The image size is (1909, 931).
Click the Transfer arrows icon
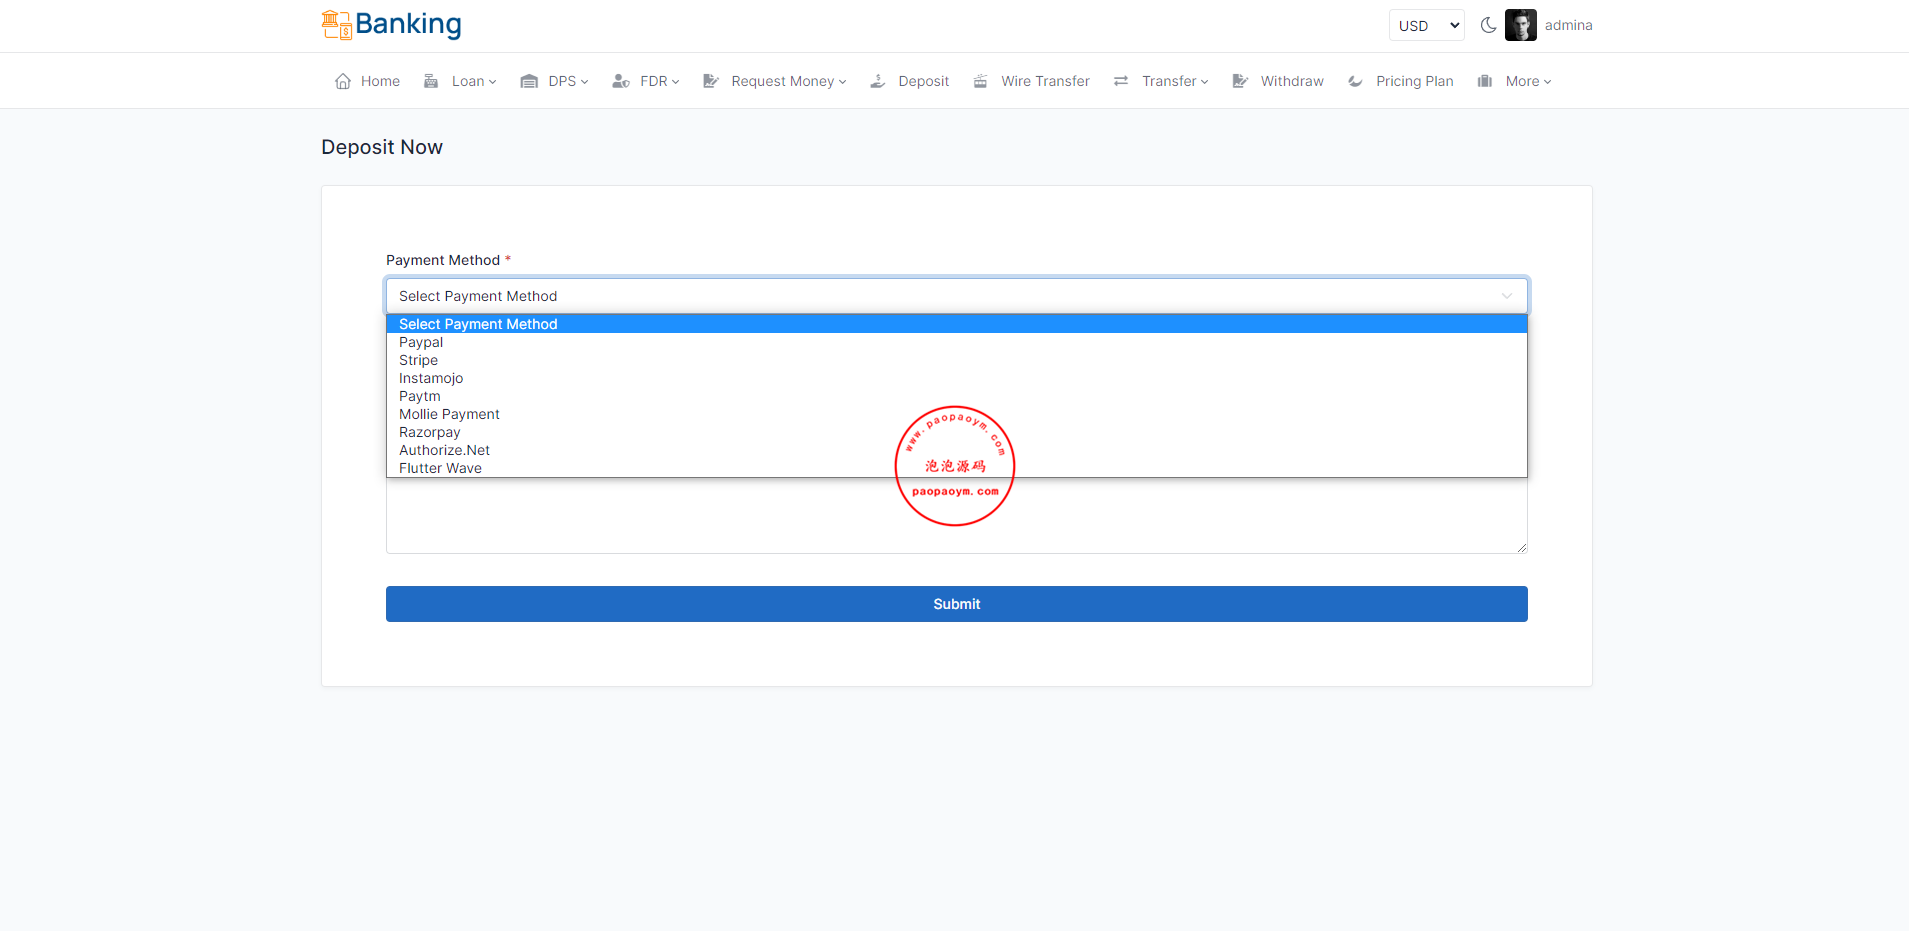point(1121,82)
